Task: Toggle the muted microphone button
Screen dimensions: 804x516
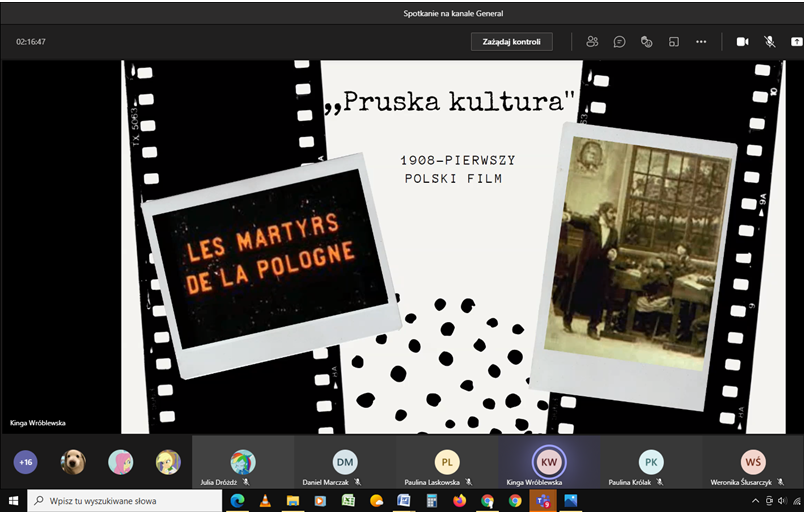Action: pos(769,42)
